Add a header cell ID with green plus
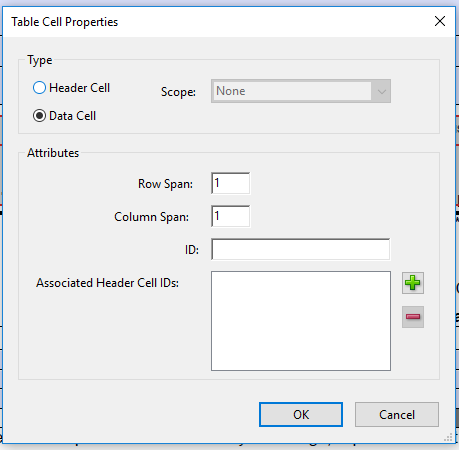Image resolution: width=459 pixels, height=450 pixels. [x=413, y=283]
